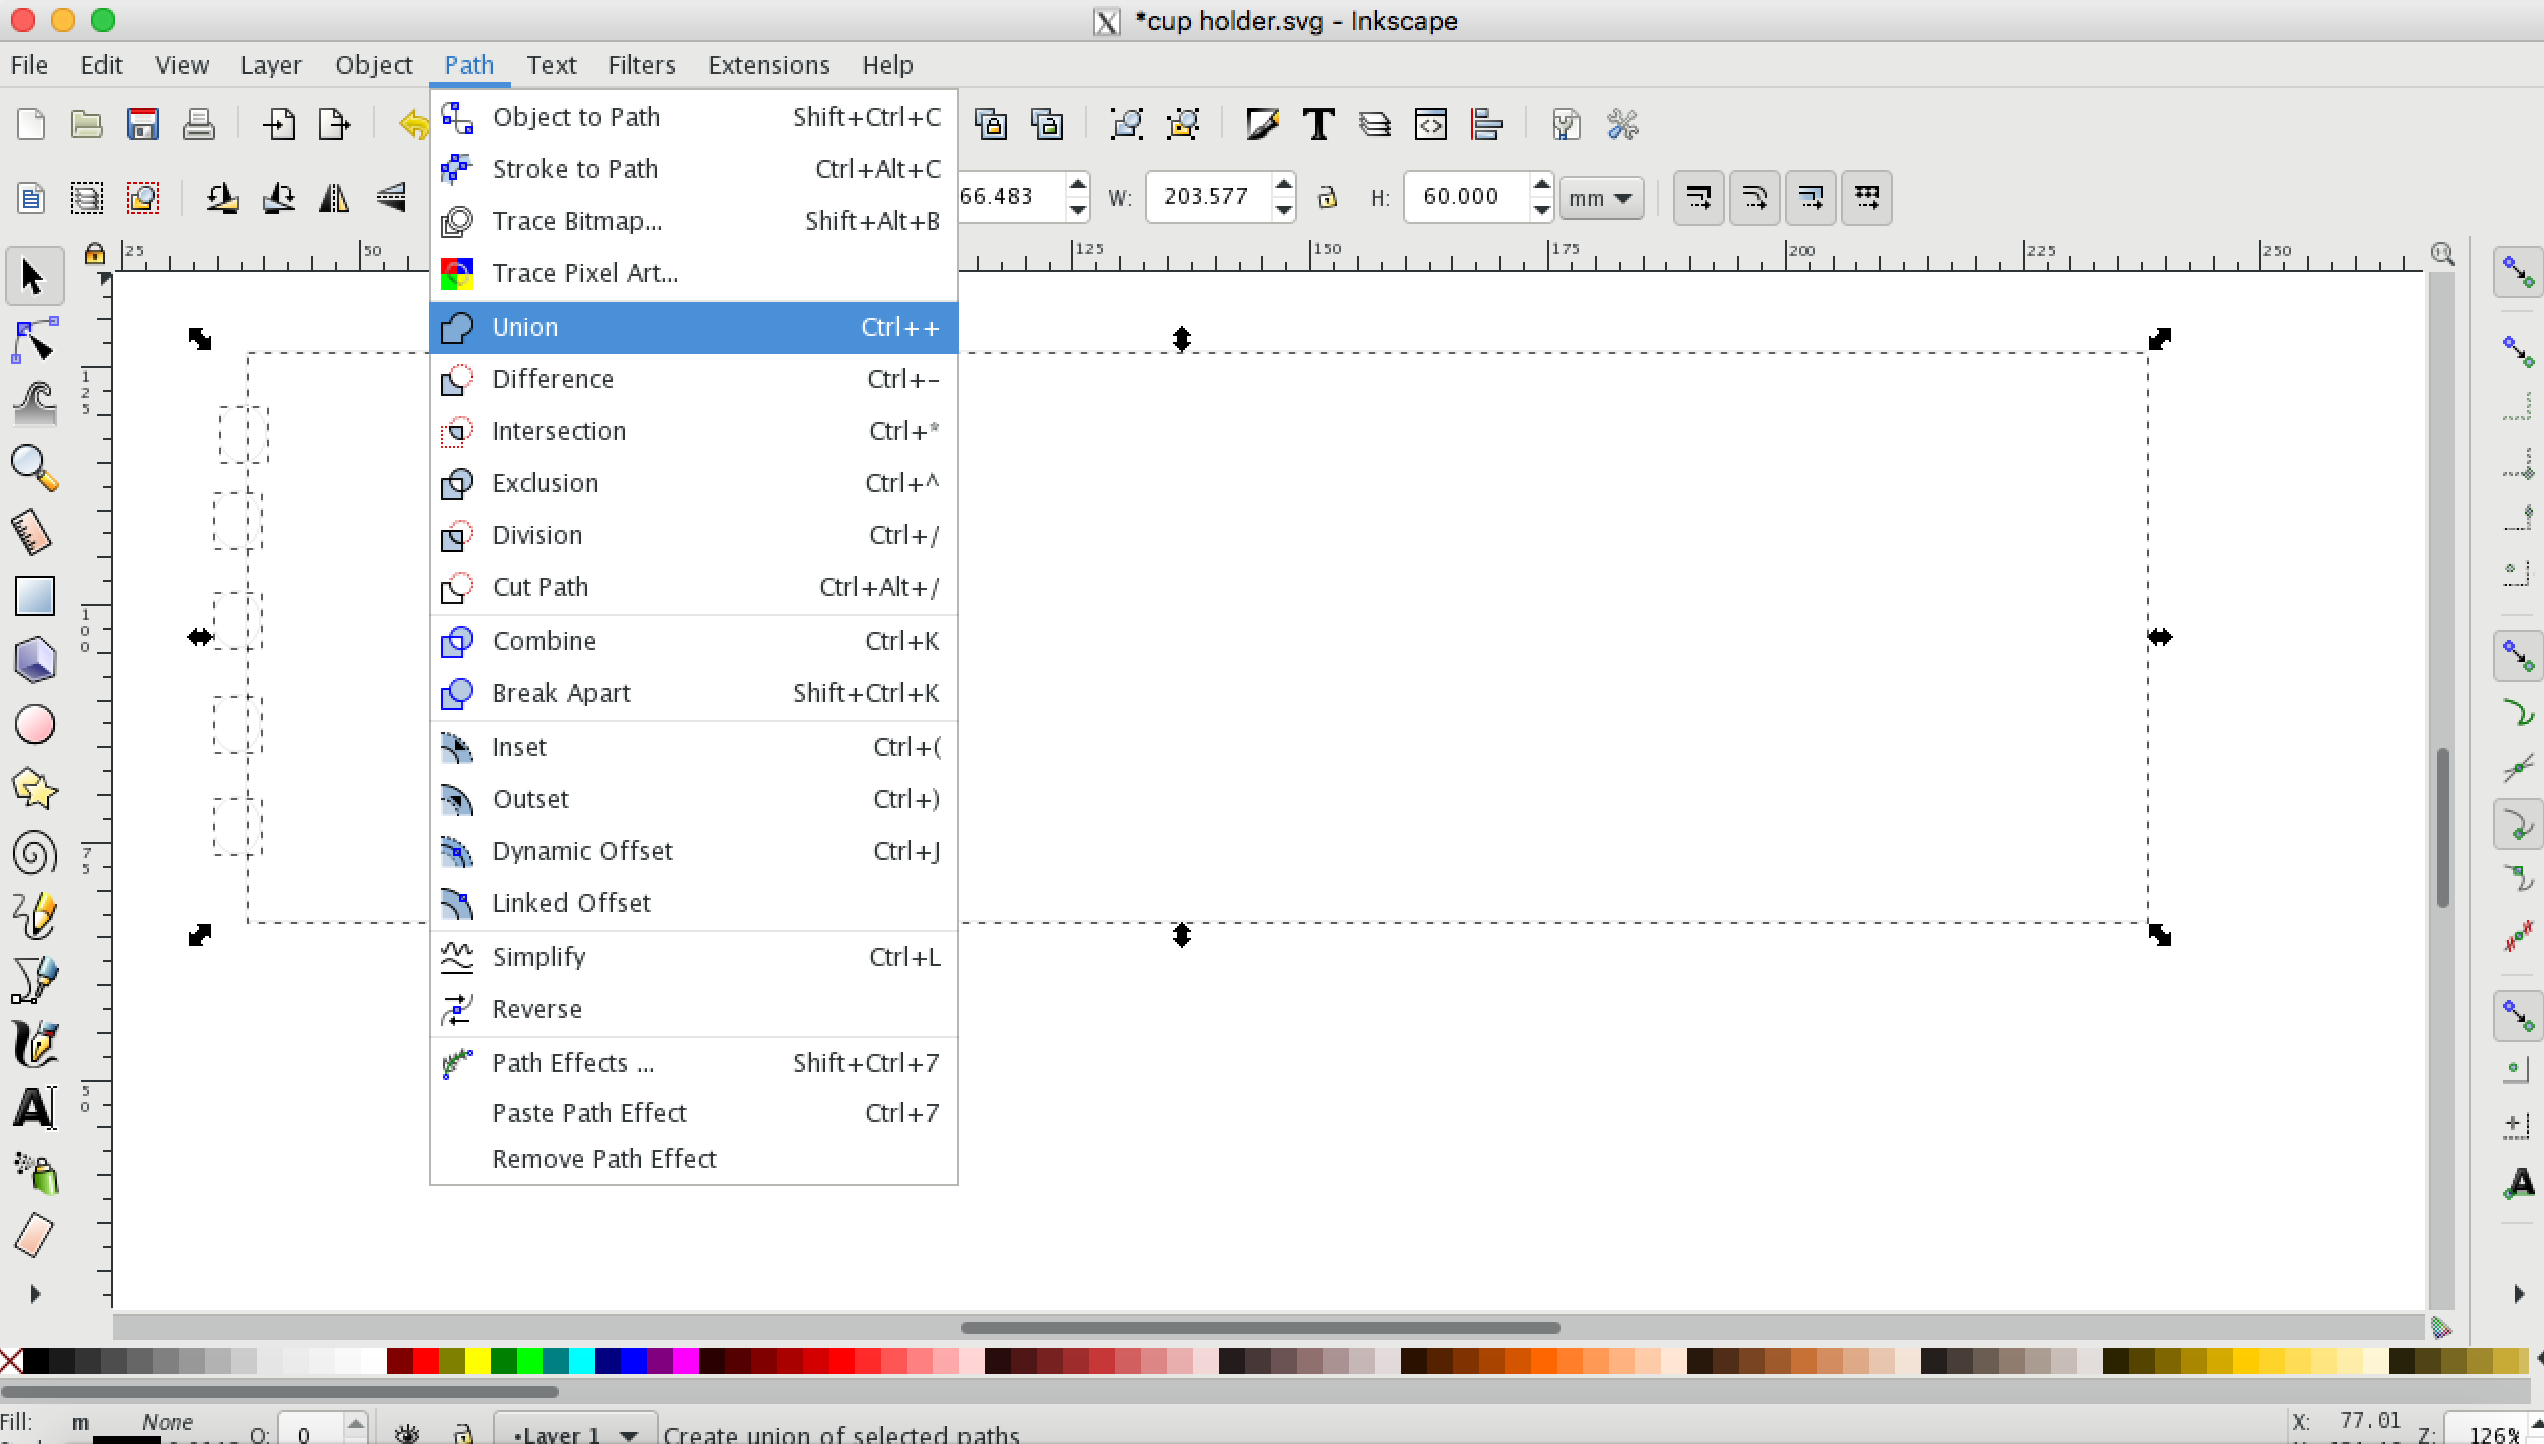Open the Object menu
This screenshot has width=2544, height=1444.
(373, 65)
